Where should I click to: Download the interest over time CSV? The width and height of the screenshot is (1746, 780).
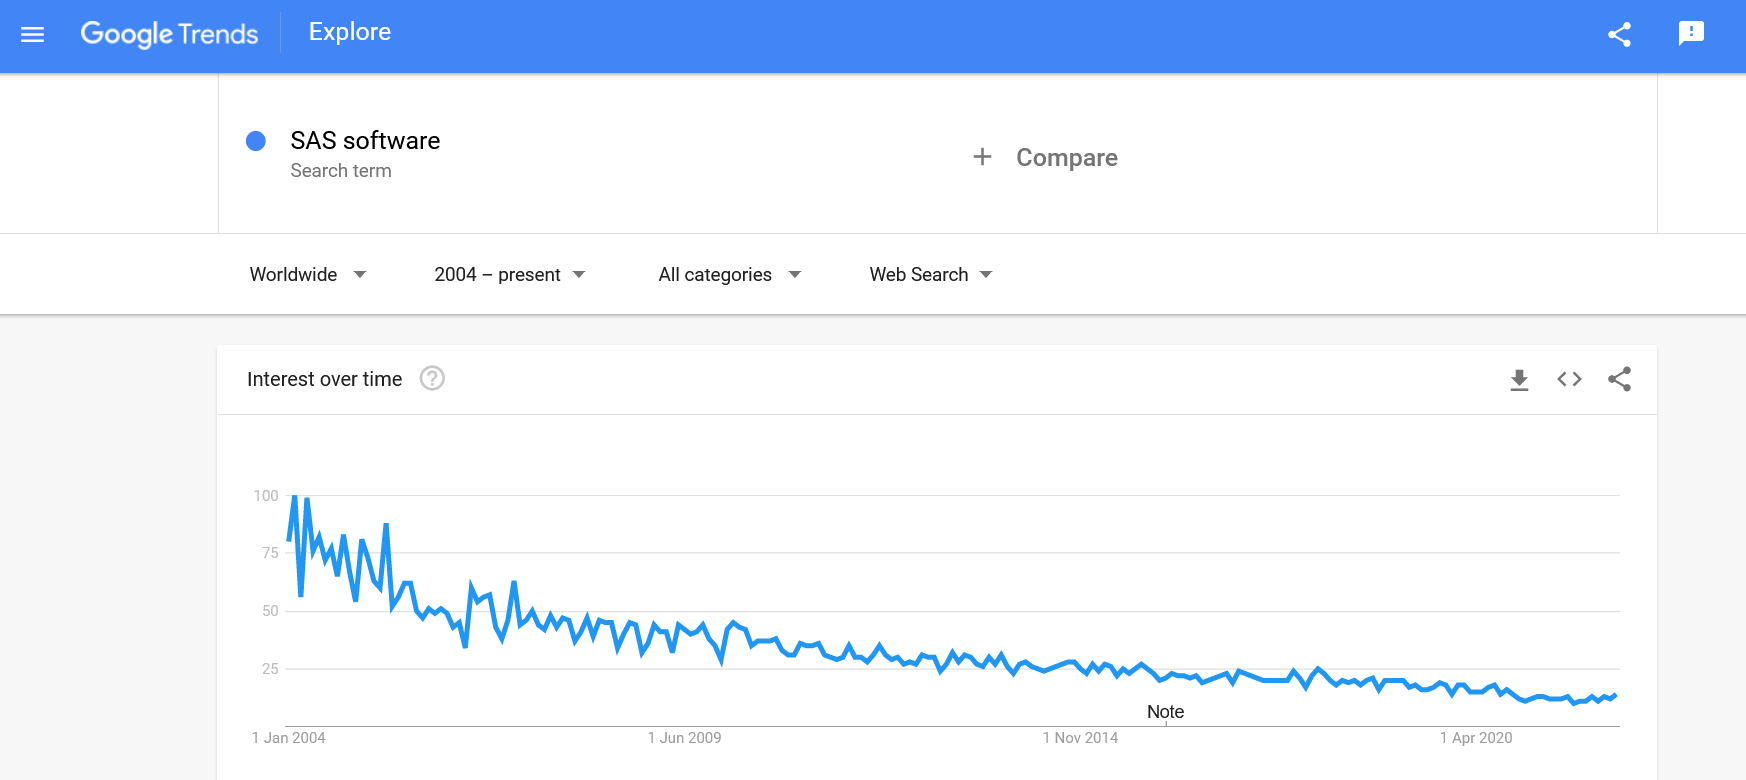pos(1519,379)
